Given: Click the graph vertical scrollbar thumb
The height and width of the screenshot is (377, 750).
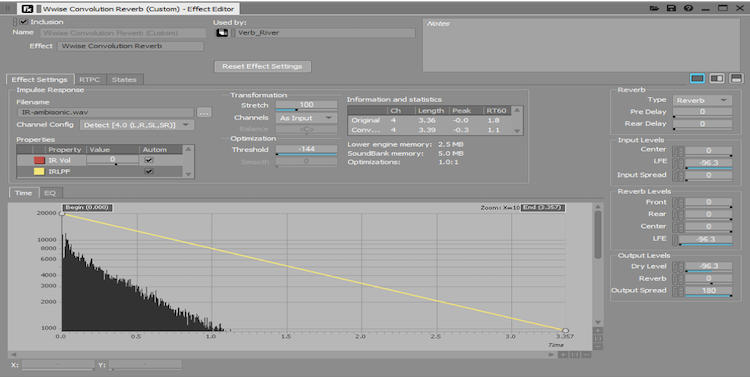Looking at the screenshot, I should click(x=598, y=234).
